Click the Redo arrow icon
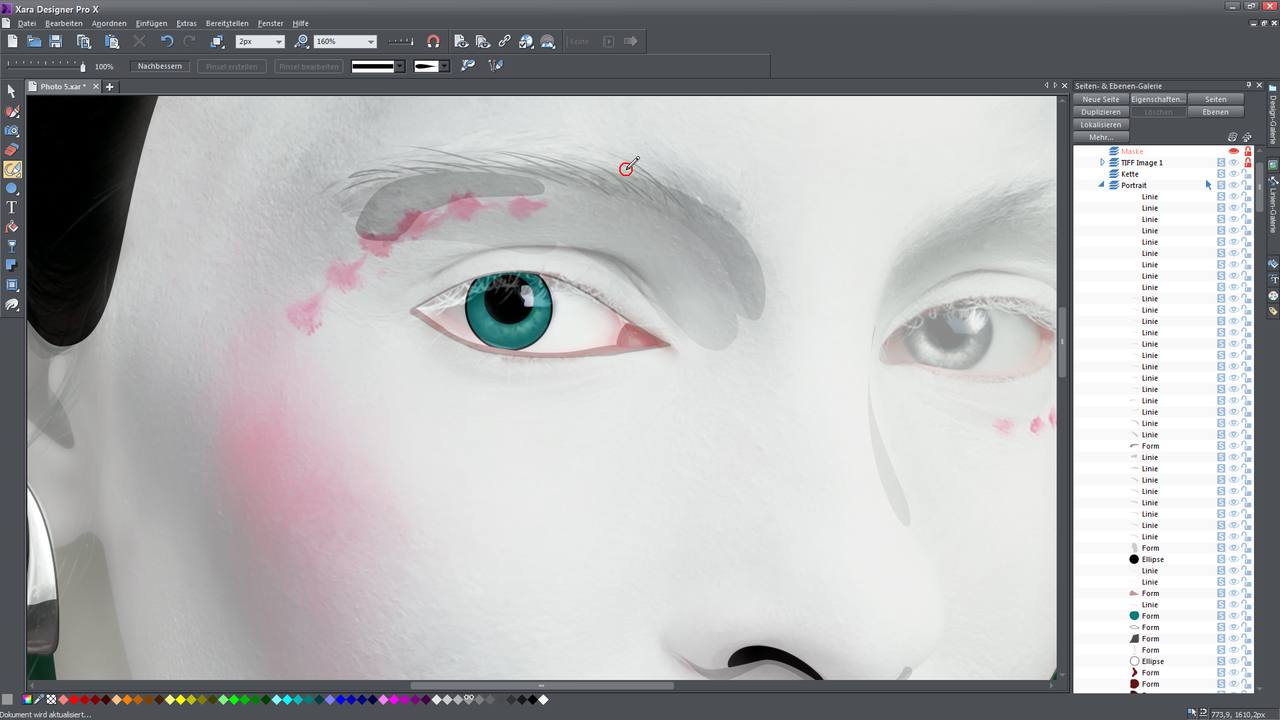Screen dimensions: 1280x720 189,41
